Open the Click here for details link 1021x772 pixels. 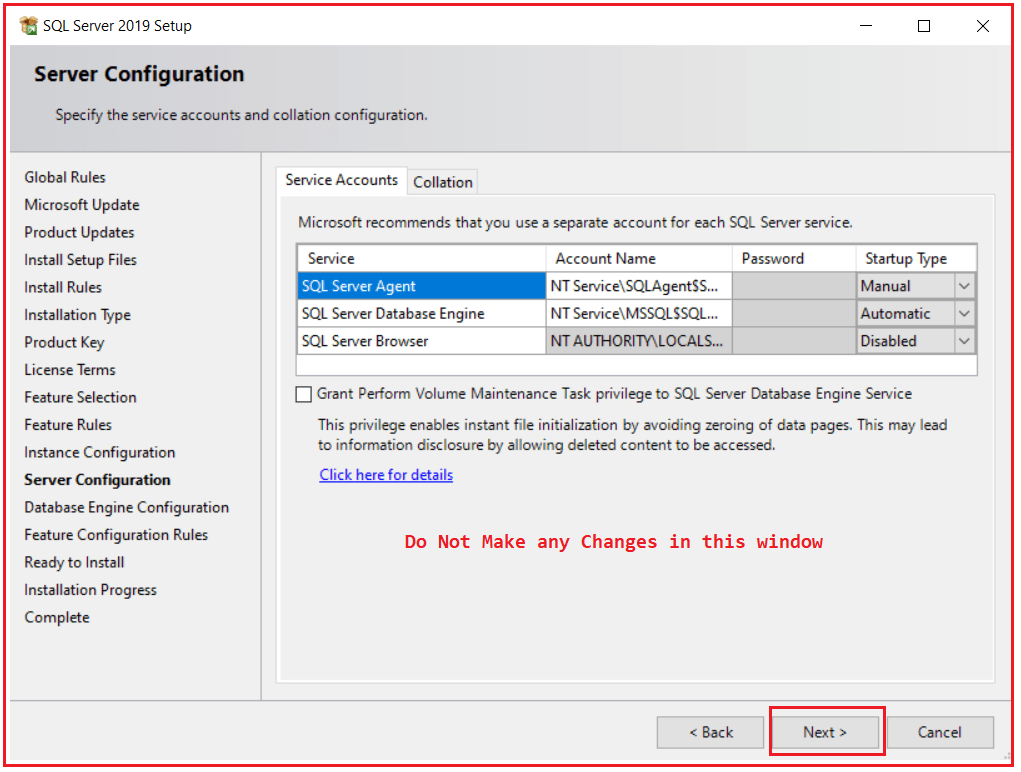(386, 475)
